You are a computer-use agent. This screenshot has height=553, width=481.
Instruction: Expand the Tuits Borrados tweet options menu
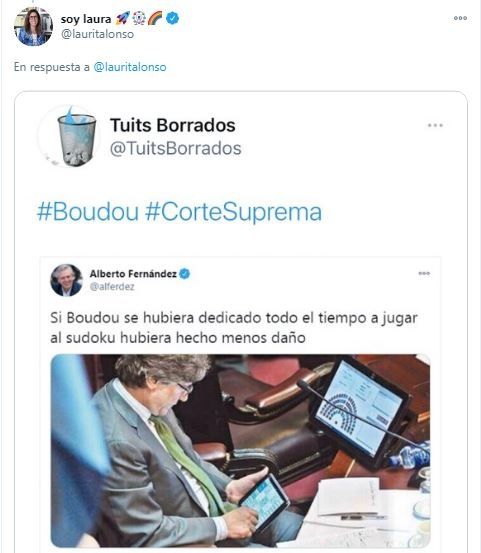pos(435,125)
